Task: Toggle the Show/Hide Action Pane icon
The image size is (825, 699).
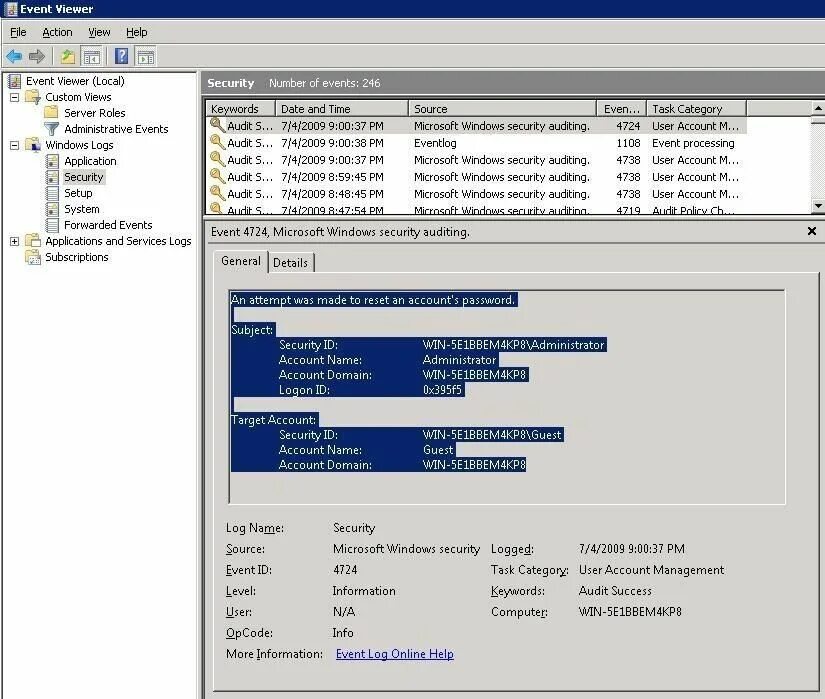Action: (146, 56)
